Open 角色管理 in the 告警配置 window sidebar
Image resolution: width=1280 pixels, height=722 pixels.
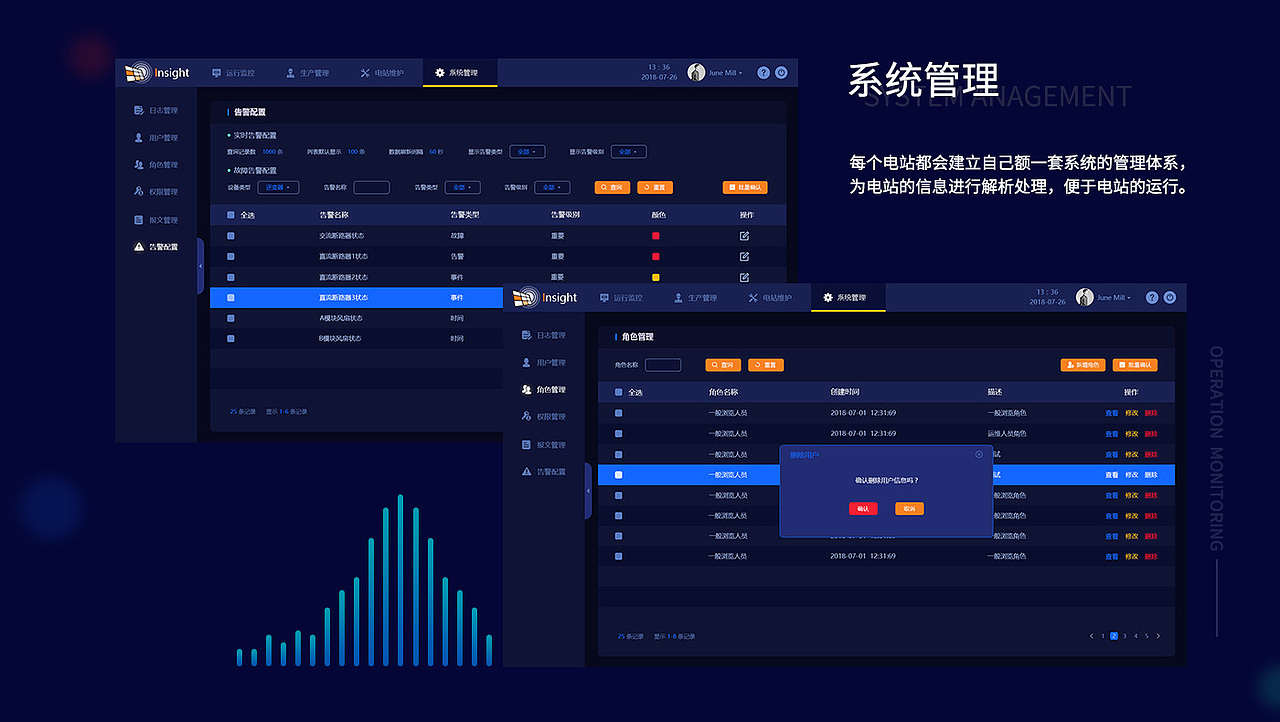tap(156, 165)
